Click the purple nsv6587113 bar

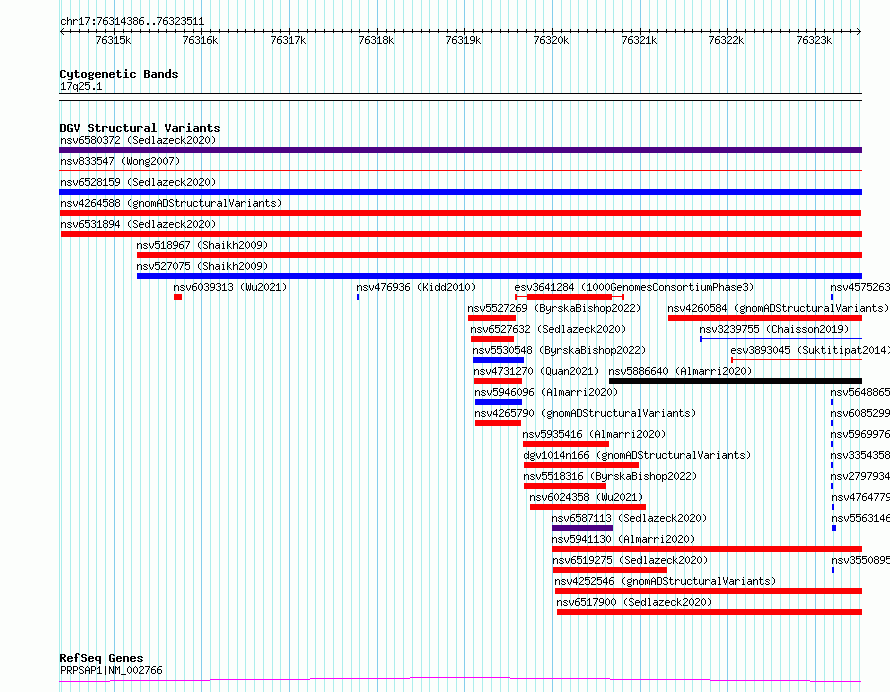[582, 528]
